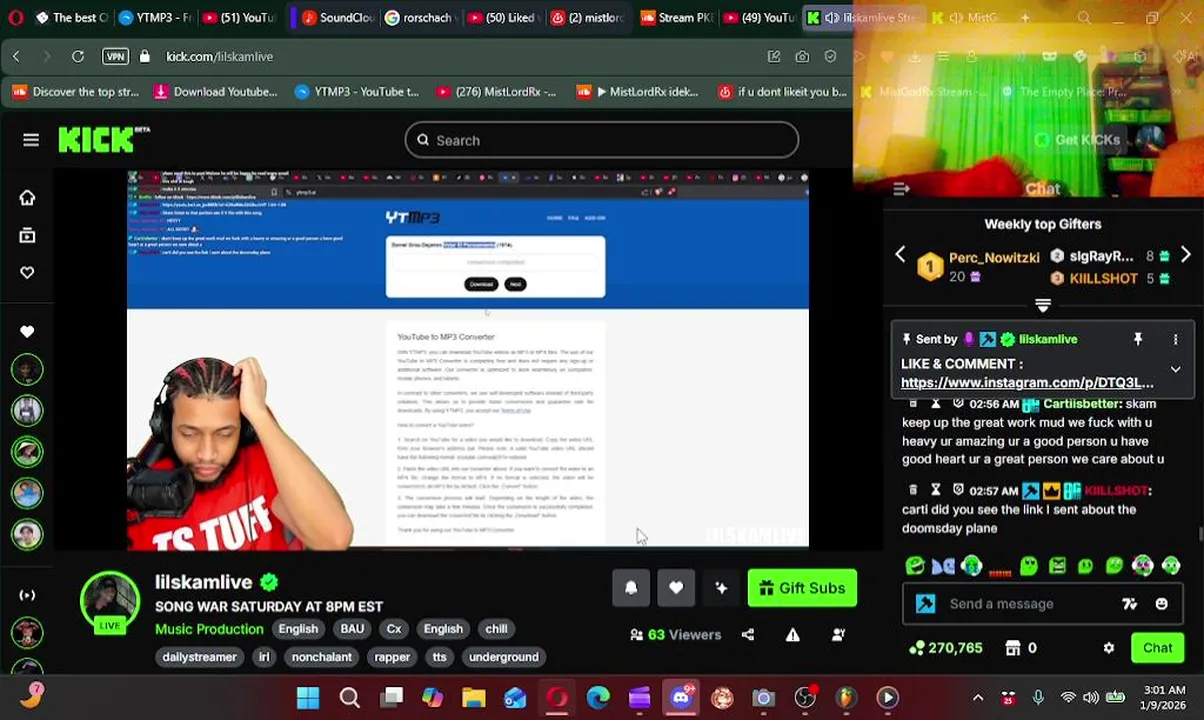Switch to '(50) Liked' YouTube tab
Screen dimensions: 1204x720
tap(504, 18)
